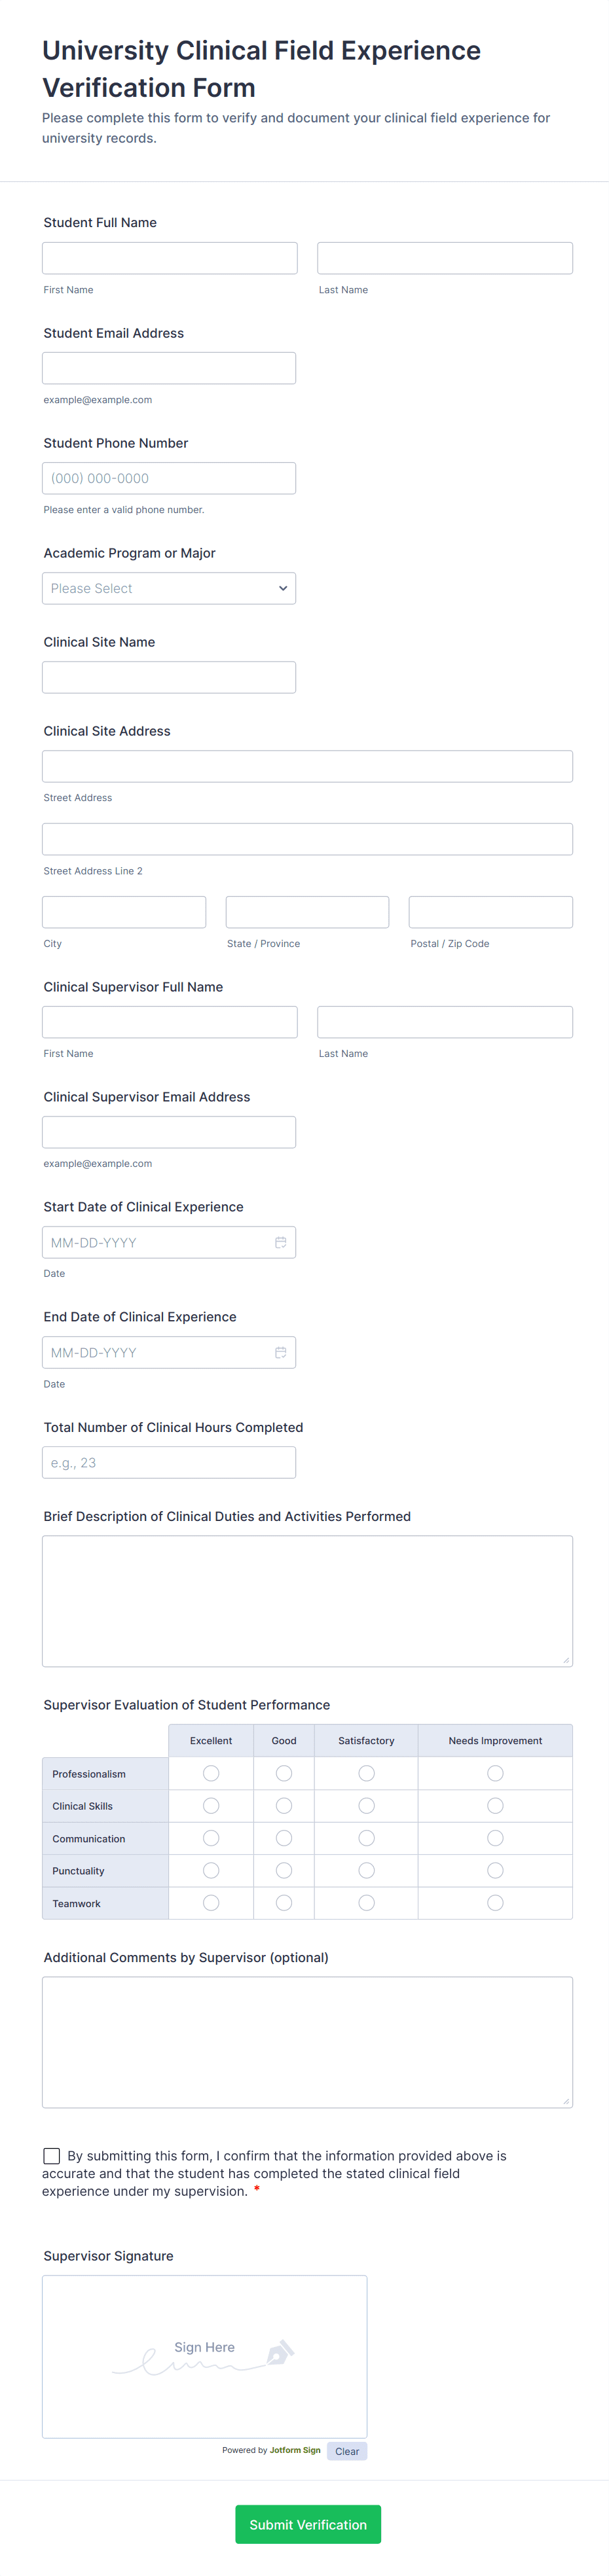Select the Clinical Site Name input
609x2576 pixels.
click(x=169, y=677)
